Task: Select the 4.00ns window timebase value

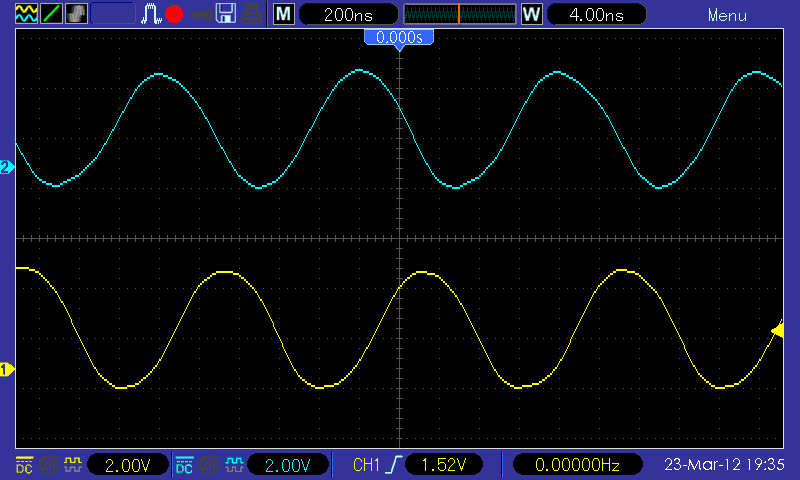Action: (x=596, y=14)
